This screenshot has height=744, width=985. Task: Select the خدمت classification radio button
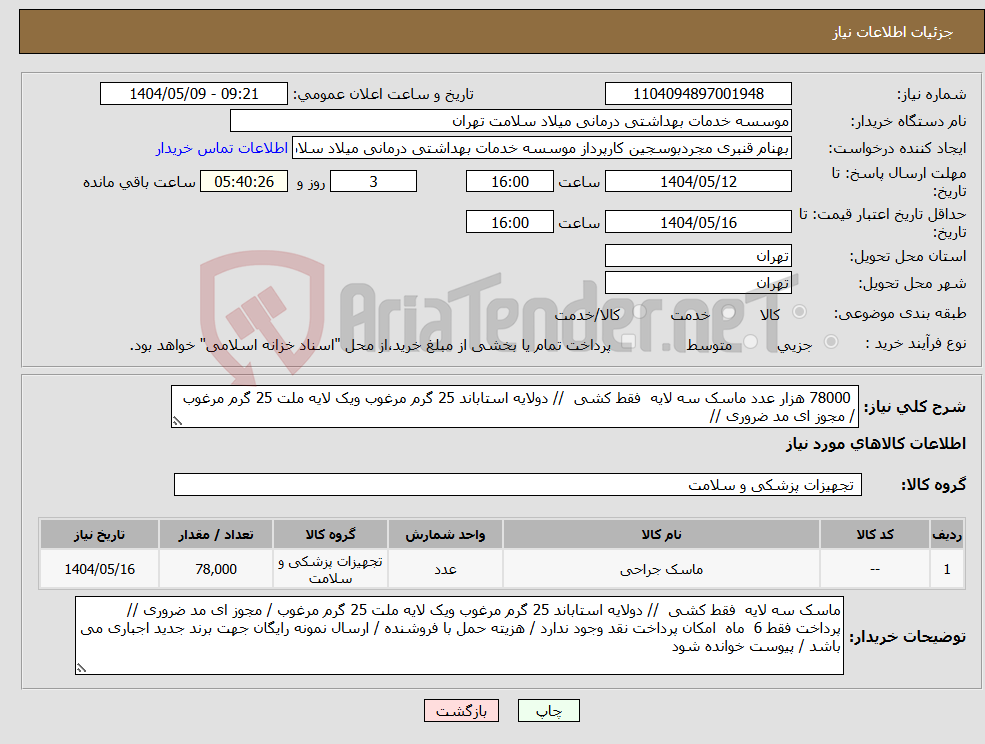727,311
